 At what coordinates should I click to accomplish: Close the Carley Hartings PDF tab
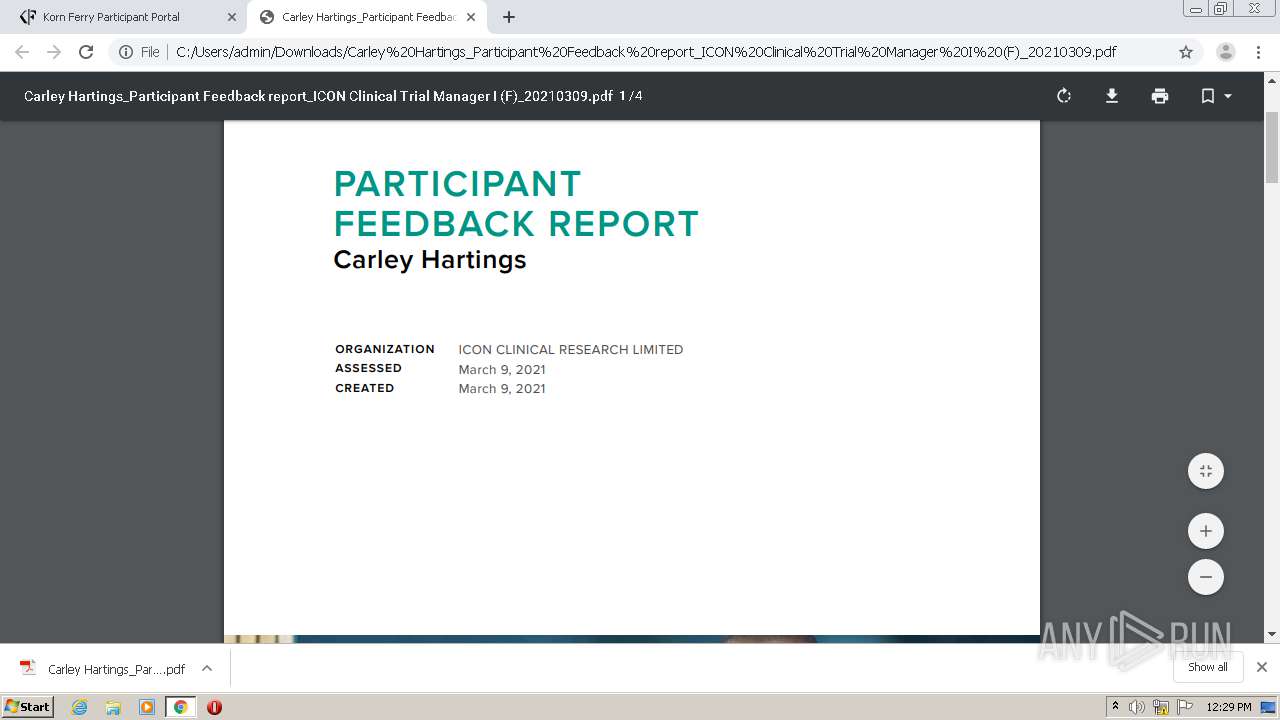pos(471,17)
